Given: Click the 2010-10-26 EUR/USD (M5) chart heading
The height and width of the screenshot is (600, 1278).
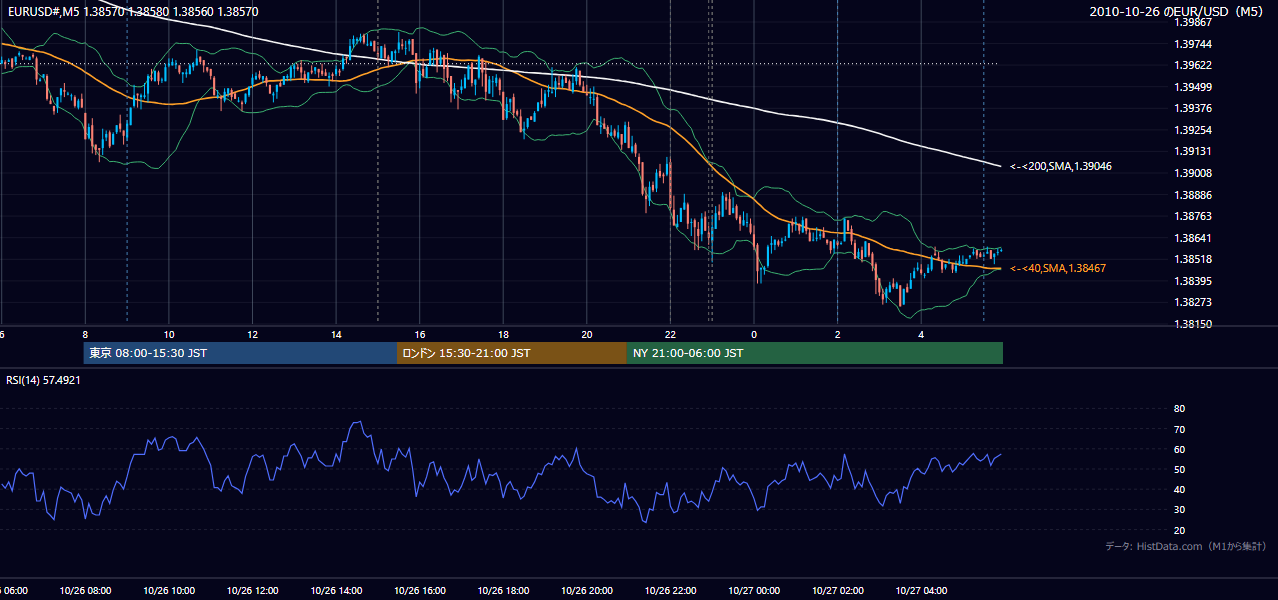Looking at the screenshot, I should 1178,11.
